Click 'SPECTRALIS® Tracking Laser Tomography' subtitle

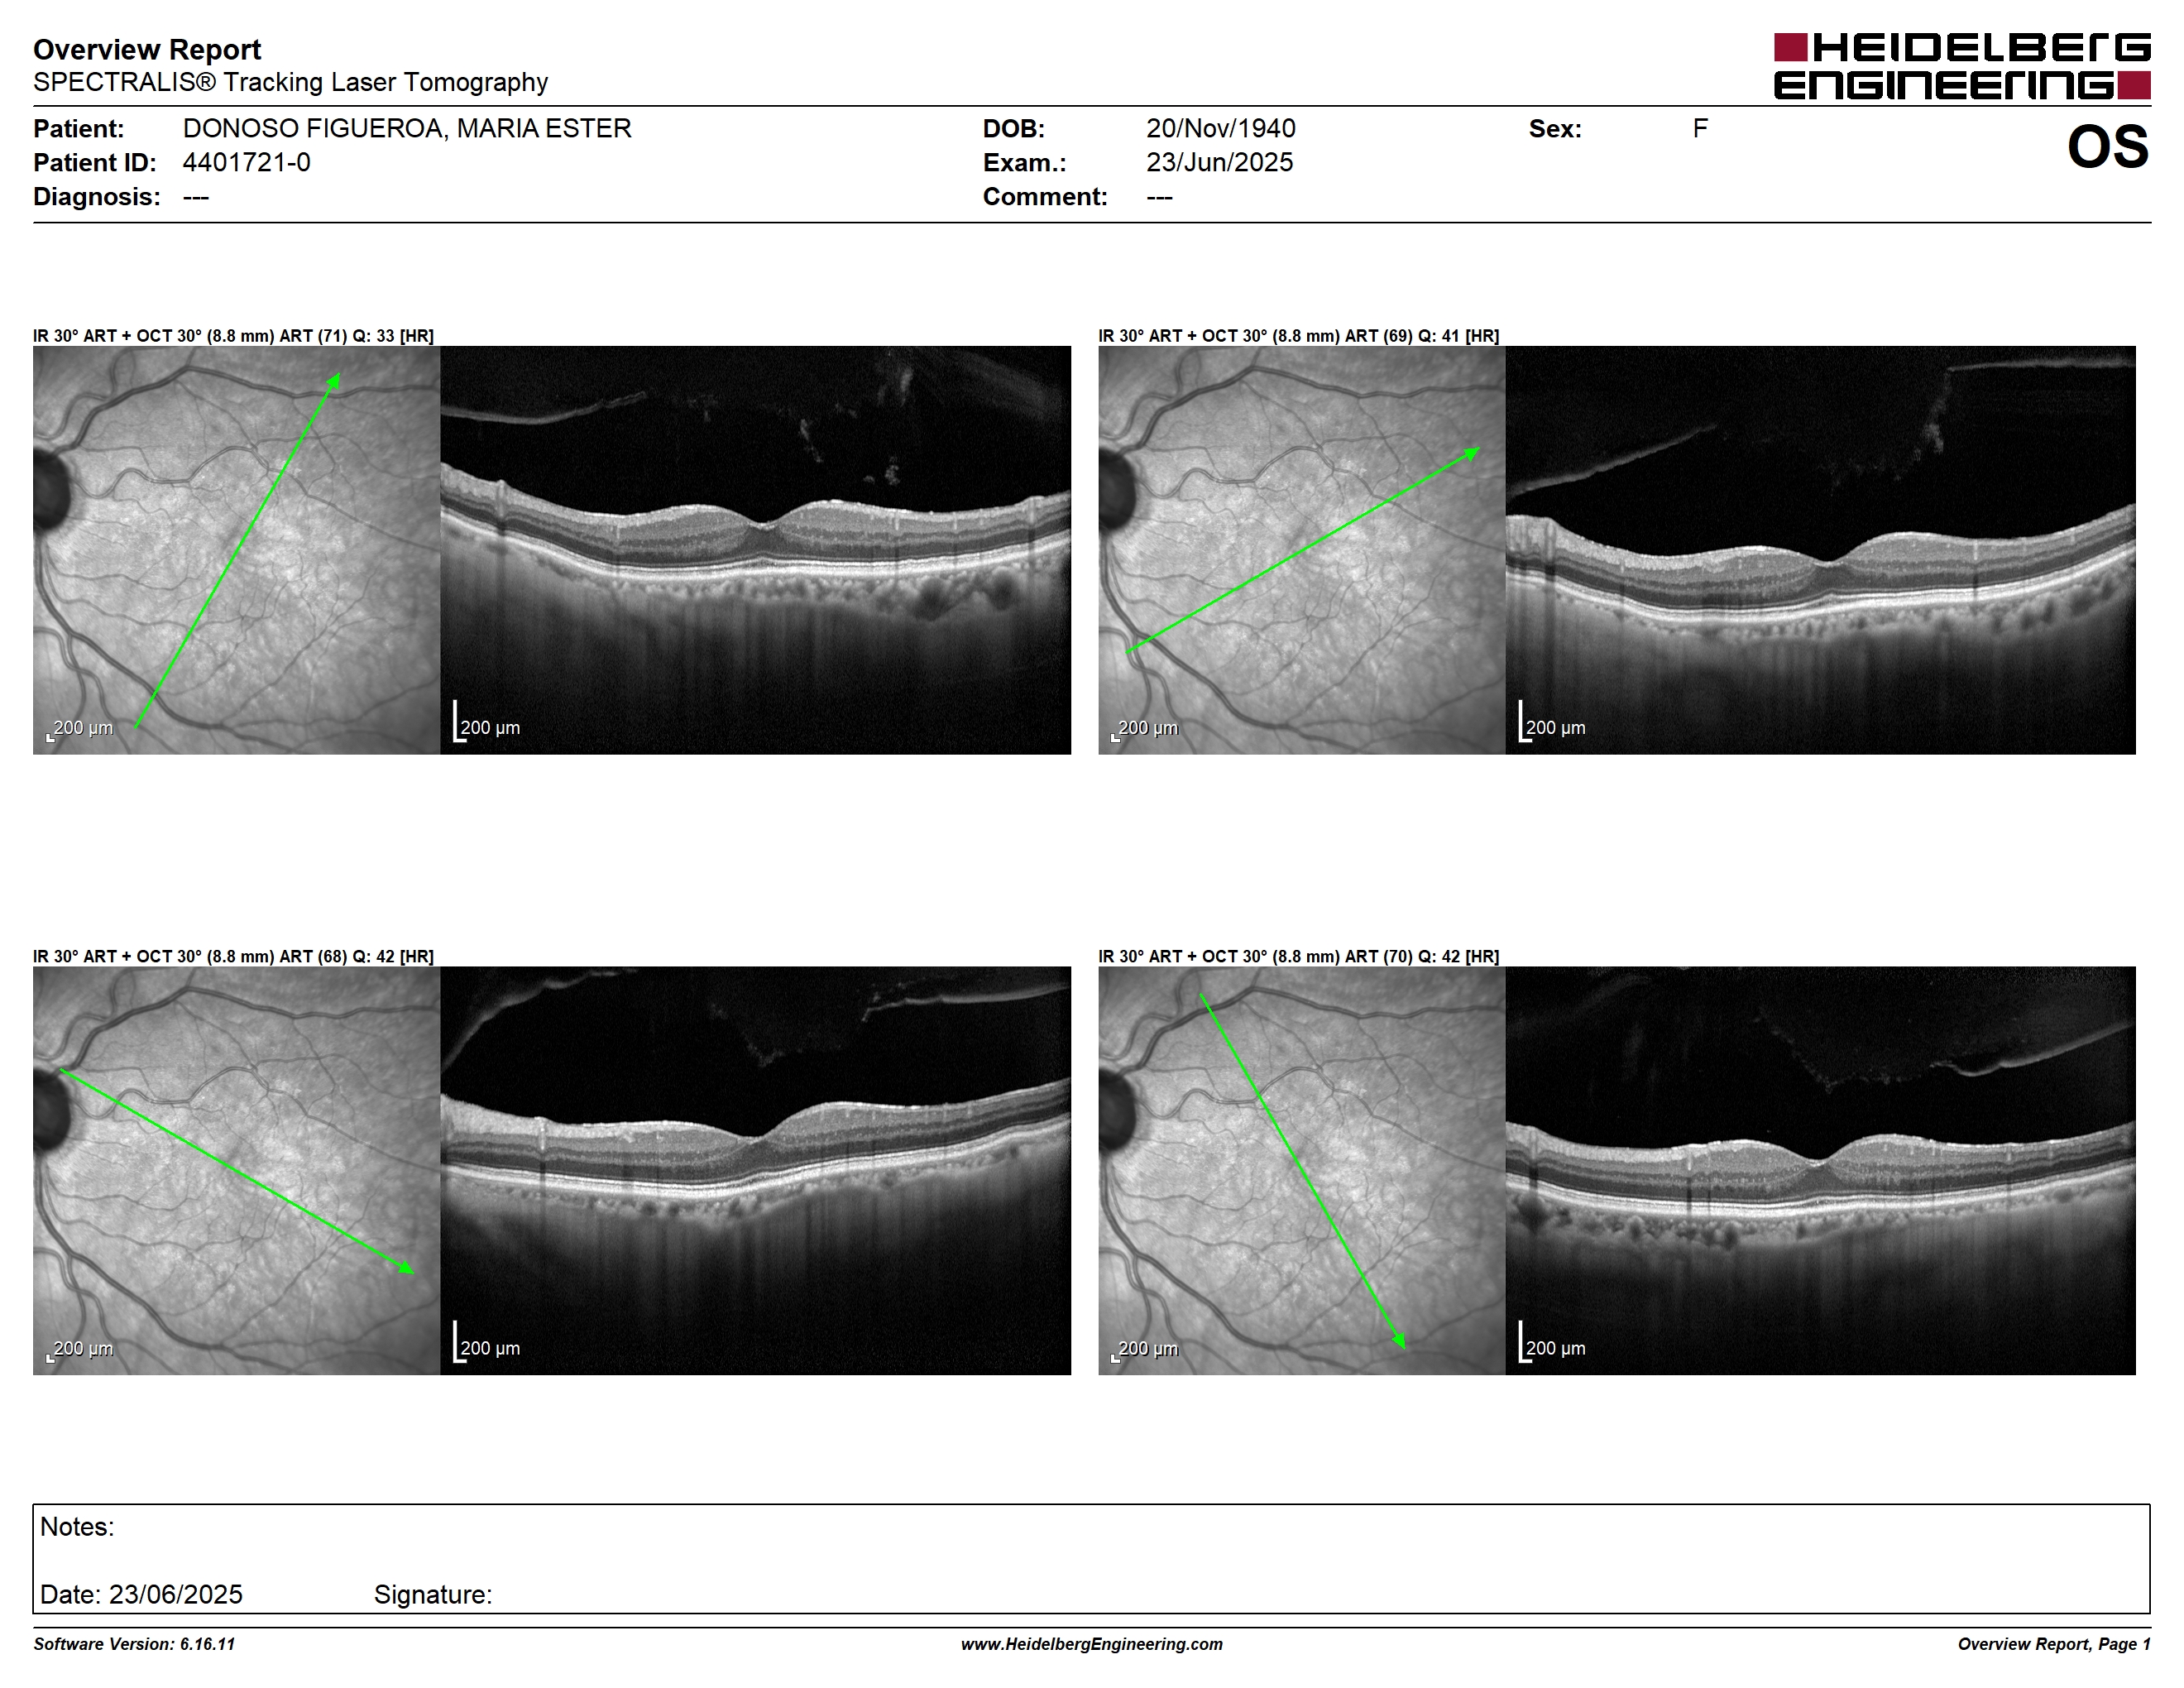290,82
